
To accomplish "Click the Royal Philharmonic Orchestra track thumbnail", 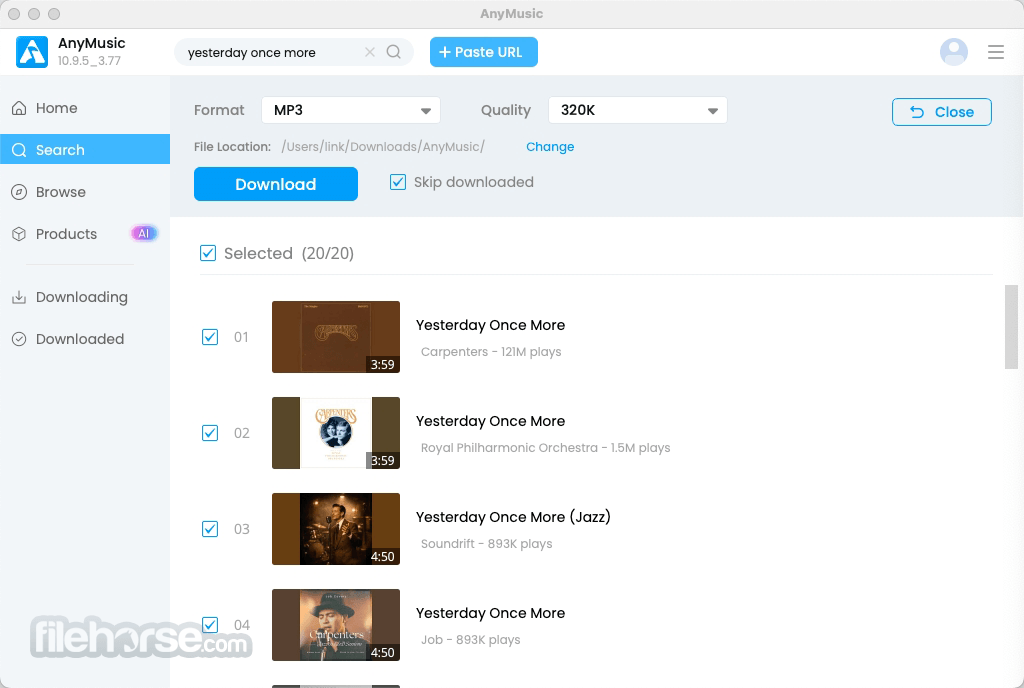I will point(336,433).
